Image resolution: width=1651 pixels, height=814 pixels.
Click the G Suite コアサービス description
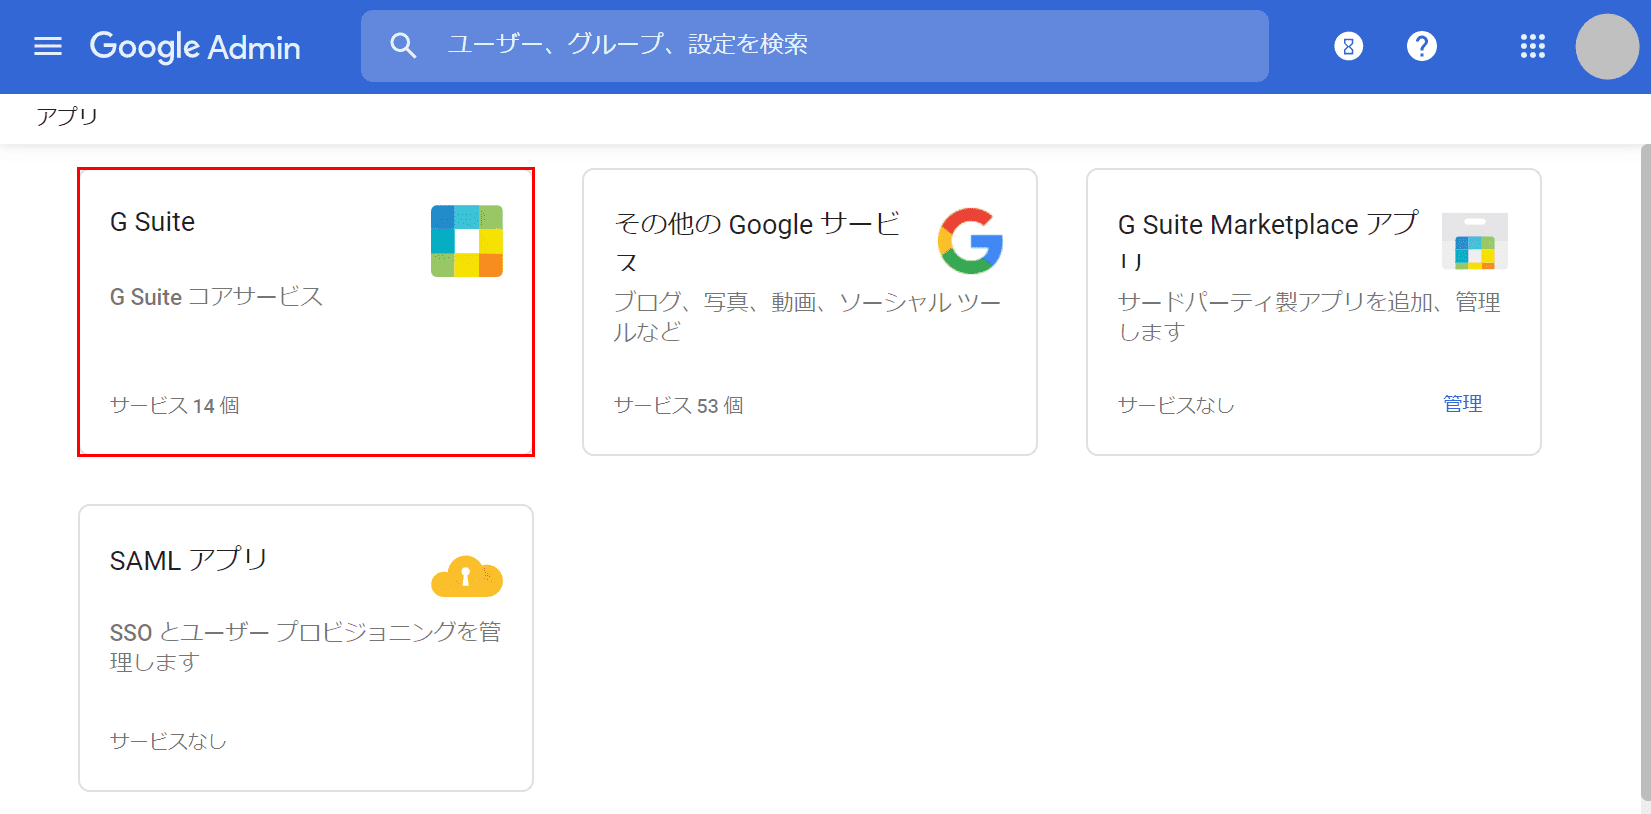(x=216, y=297)
